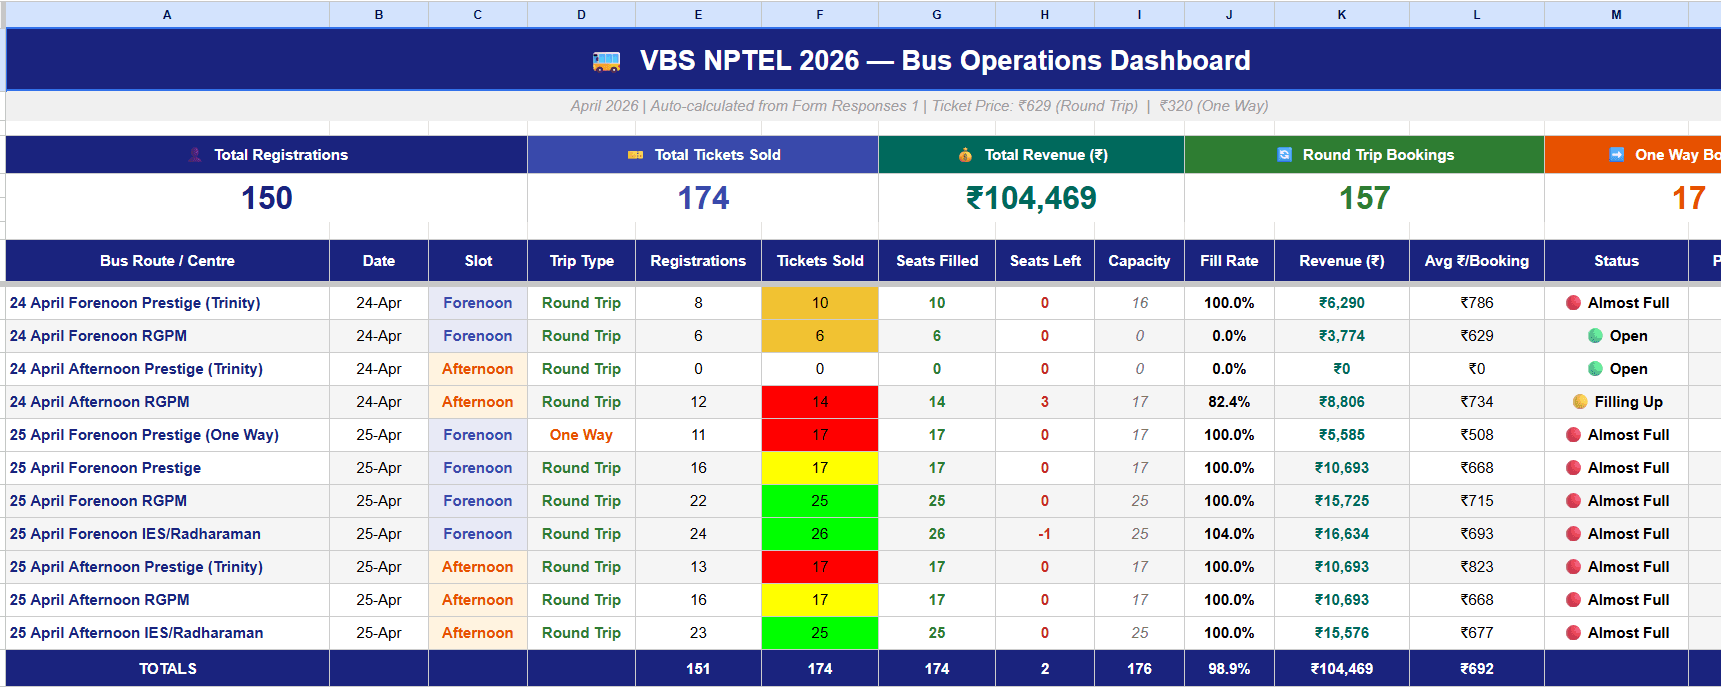The height and width of the screenshot is (687, 1721).
Task: Click red status dot in 25 April Forenoon IES/Radharaman row
Action: tap(1573, 534)
